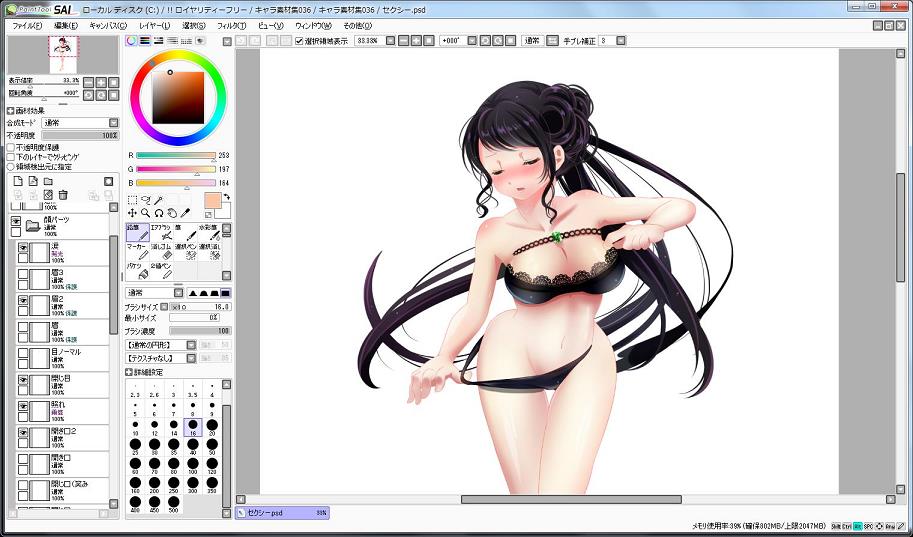Screen dimensions: 913x537
Task: Hide the 顔パーツ folder layer visibility
Action: 15,222
